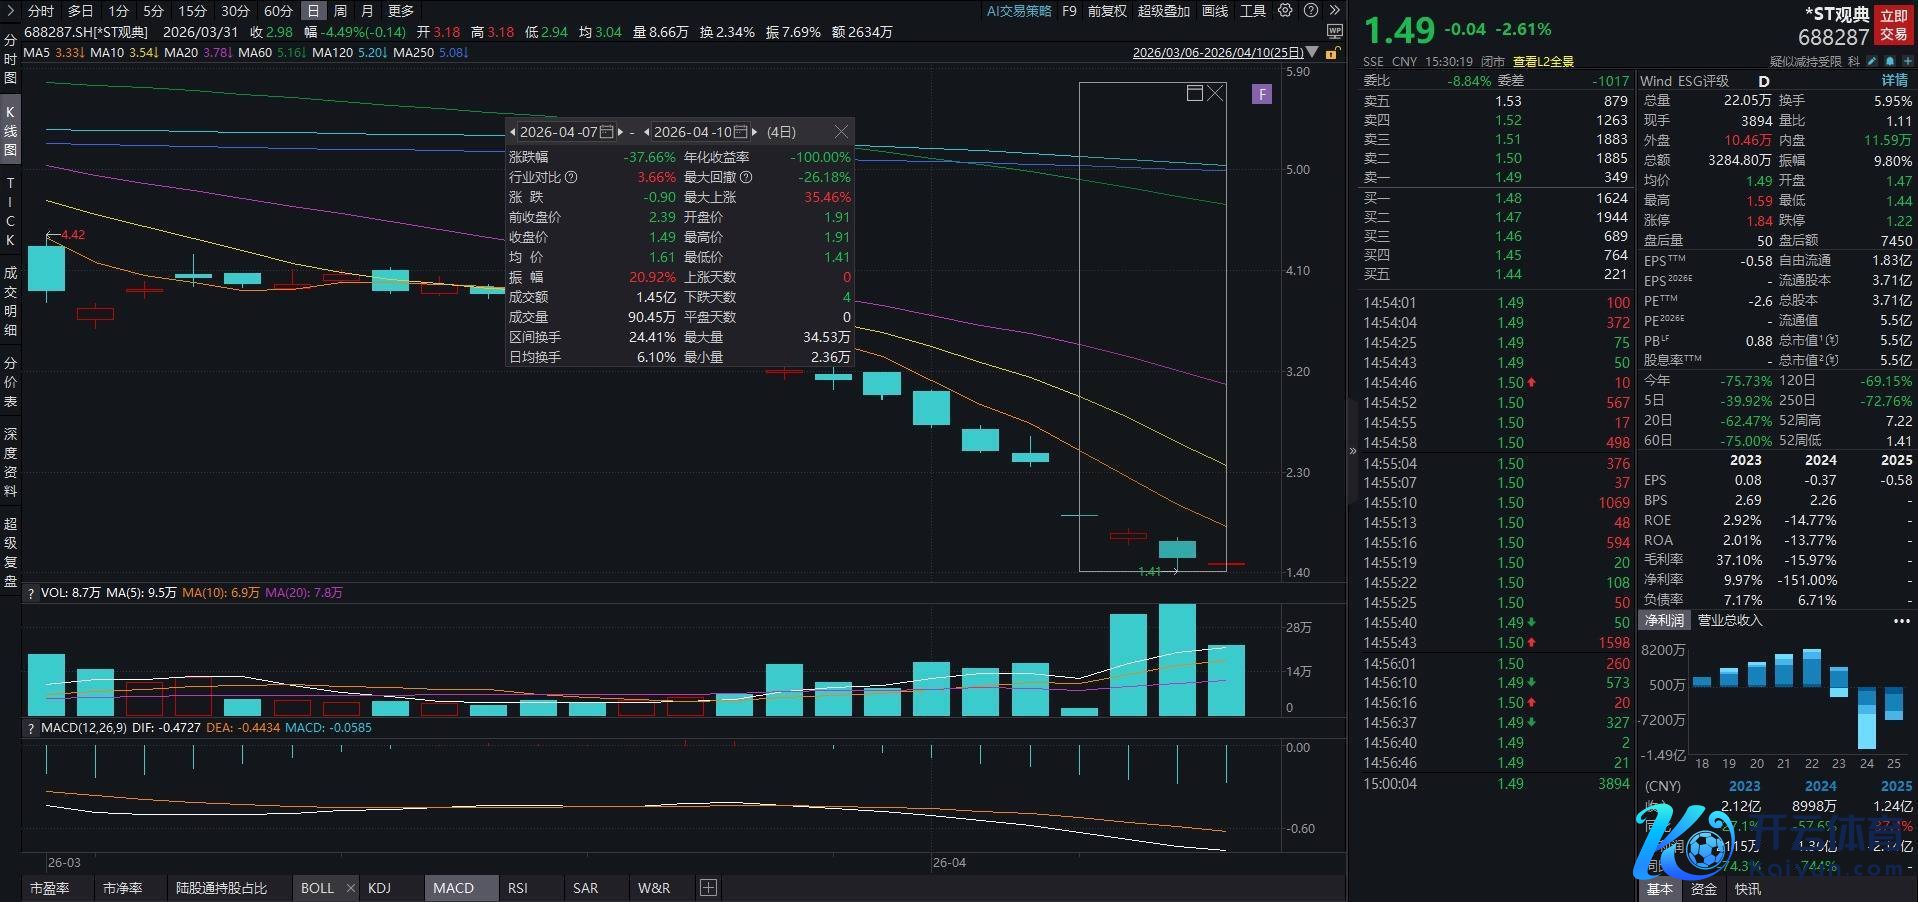Step end date 2026-04-10 forward with right arrow
Viewport: 1918px width, 902px height.
(x=754, y=132)
